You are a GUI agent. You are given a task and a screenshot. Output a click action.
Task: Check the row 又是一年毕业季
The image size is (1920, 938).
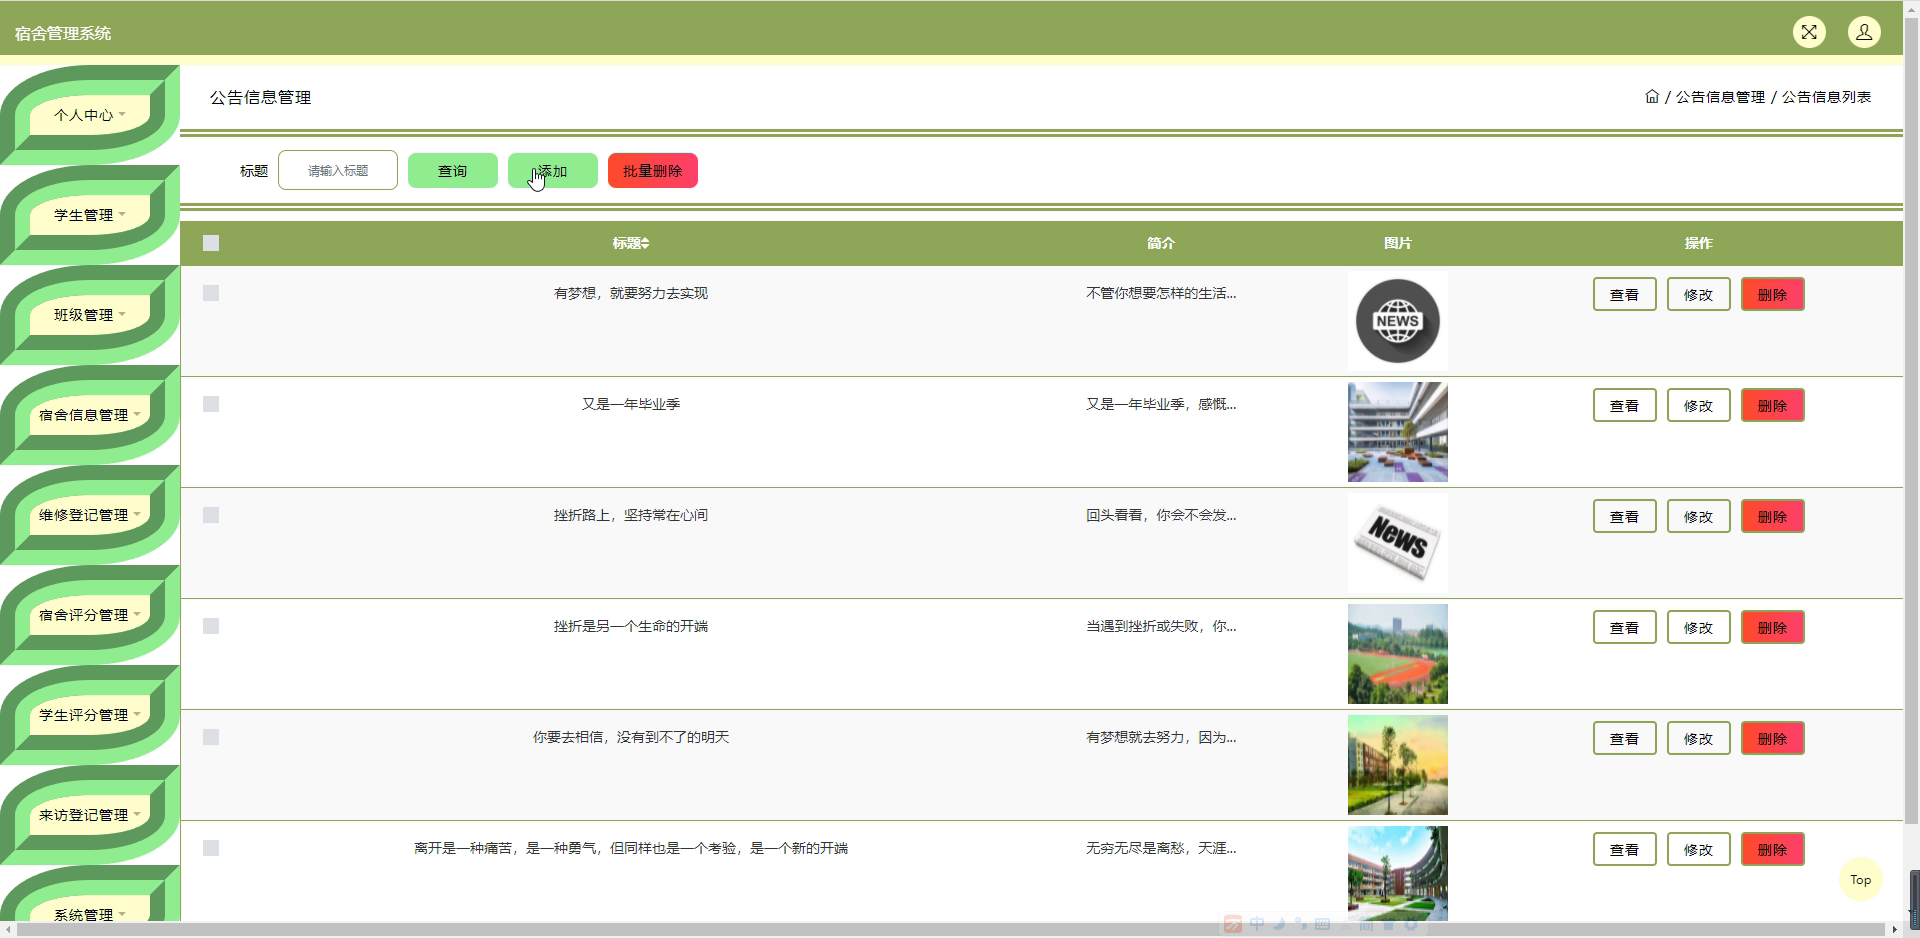[x=211, y=404]
